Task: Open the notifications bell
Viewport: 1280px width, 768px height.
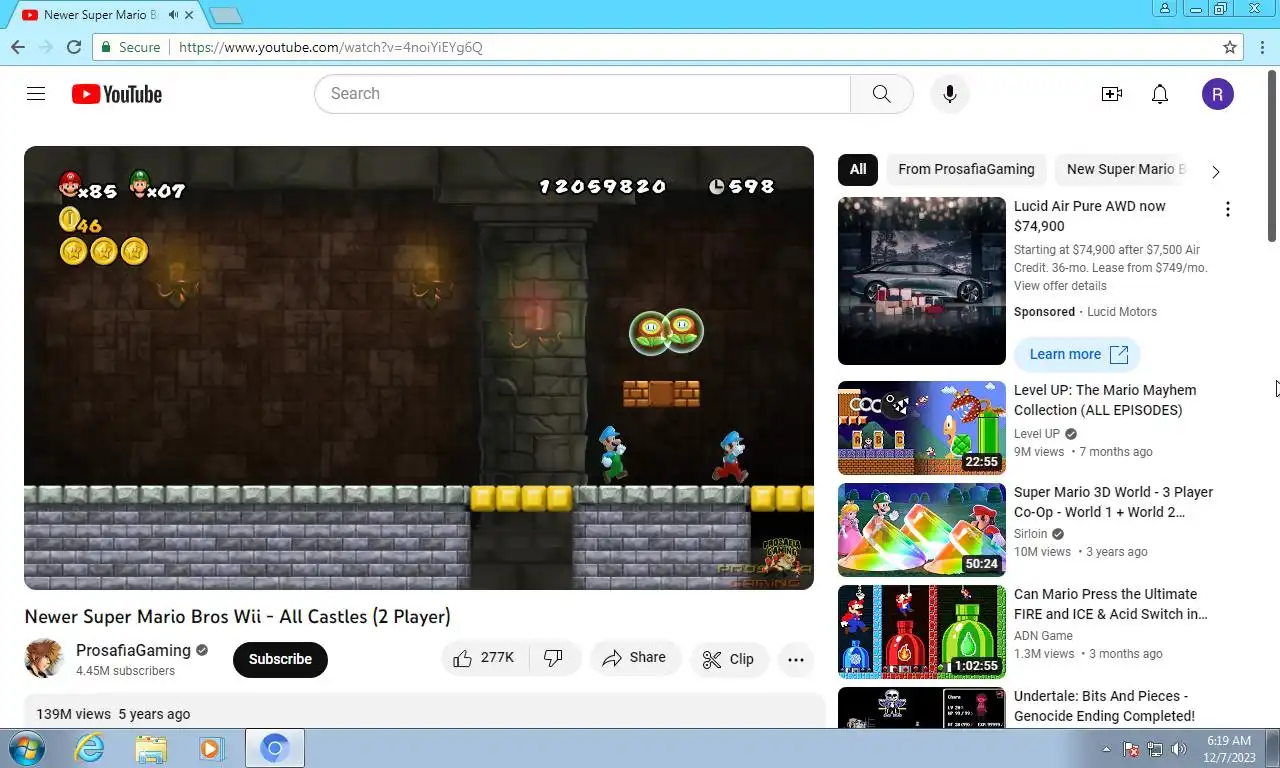Action: (1160, 94)
